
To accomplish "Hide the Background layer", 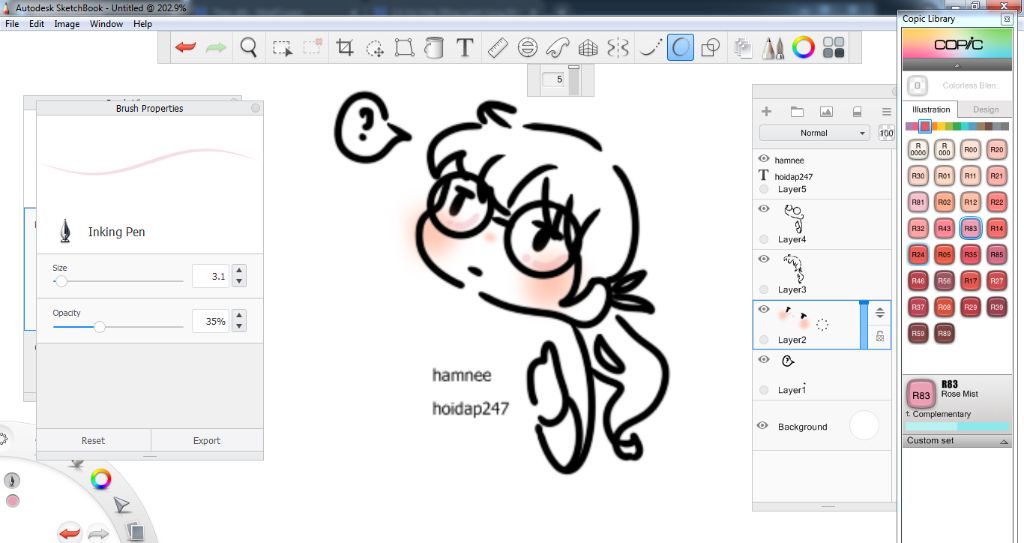I will click(x=762, y=425).
